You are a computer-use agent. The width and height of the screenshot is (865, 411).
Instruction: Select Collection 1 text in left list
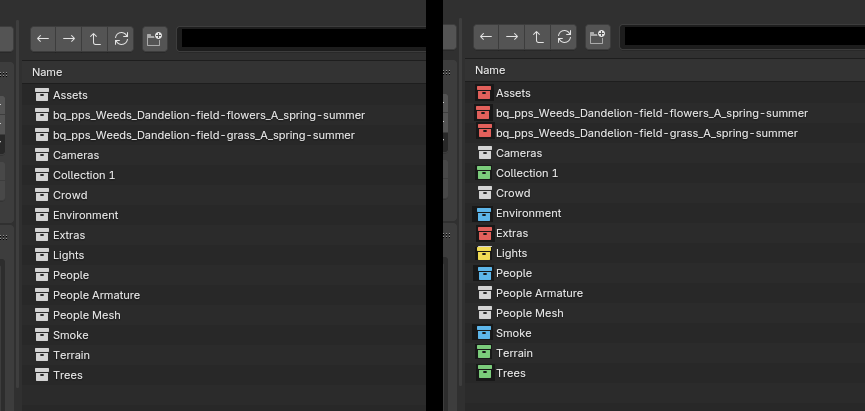pyautogui.click(x=84, y=175)
